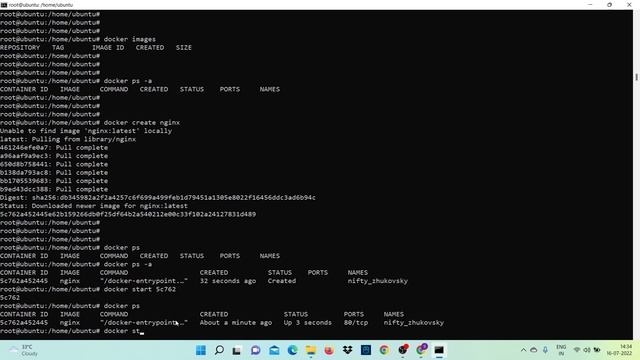Open the dark blue square app icon
Viewport: 640px width, 360px height.
[x=366, y=350]
